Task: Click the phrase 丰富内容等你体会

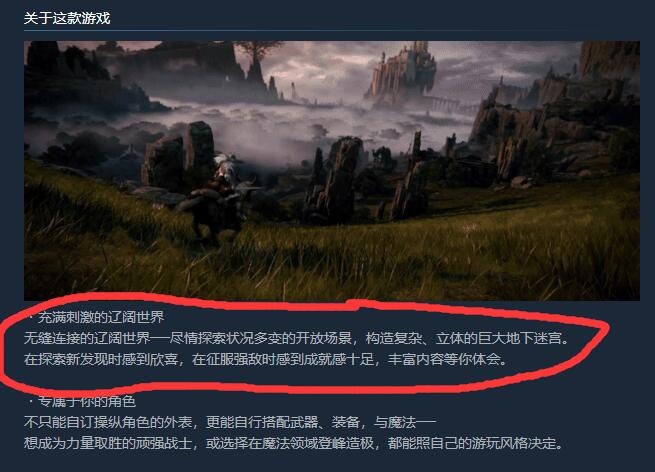Action: (x=444, y=359)
